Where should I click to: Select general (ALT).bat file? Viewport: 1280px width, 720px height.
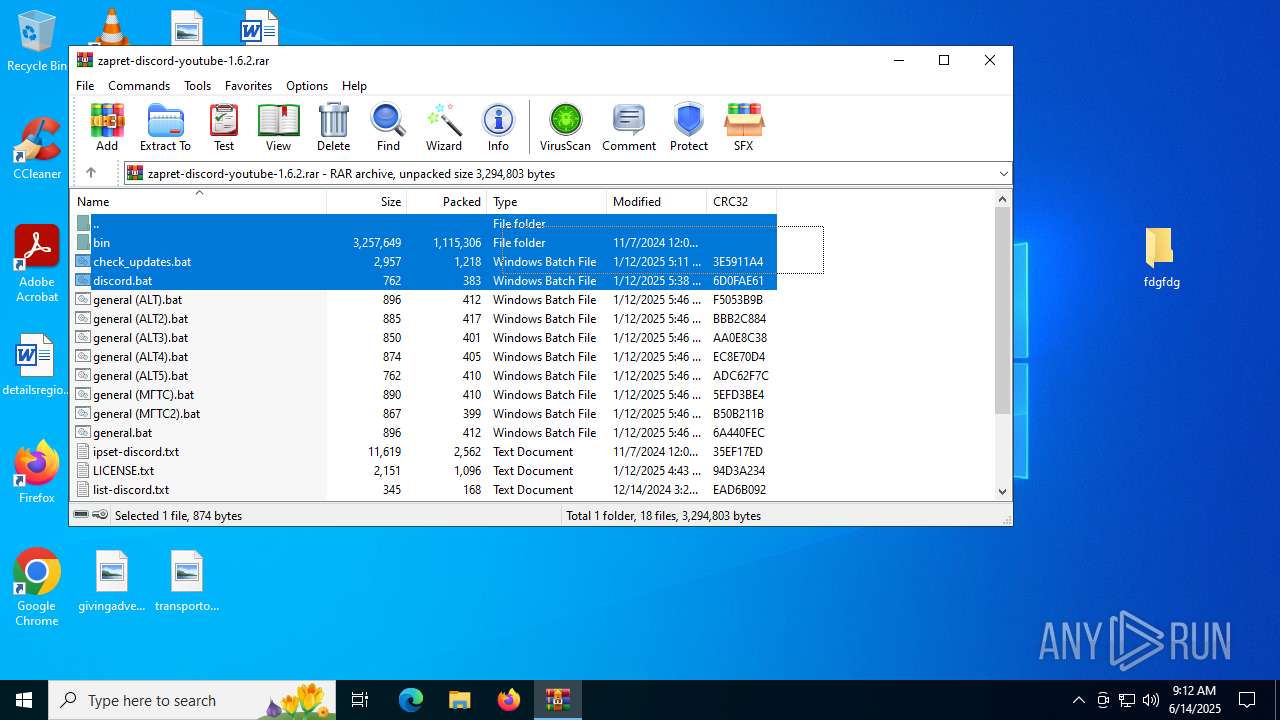(424, 300)
